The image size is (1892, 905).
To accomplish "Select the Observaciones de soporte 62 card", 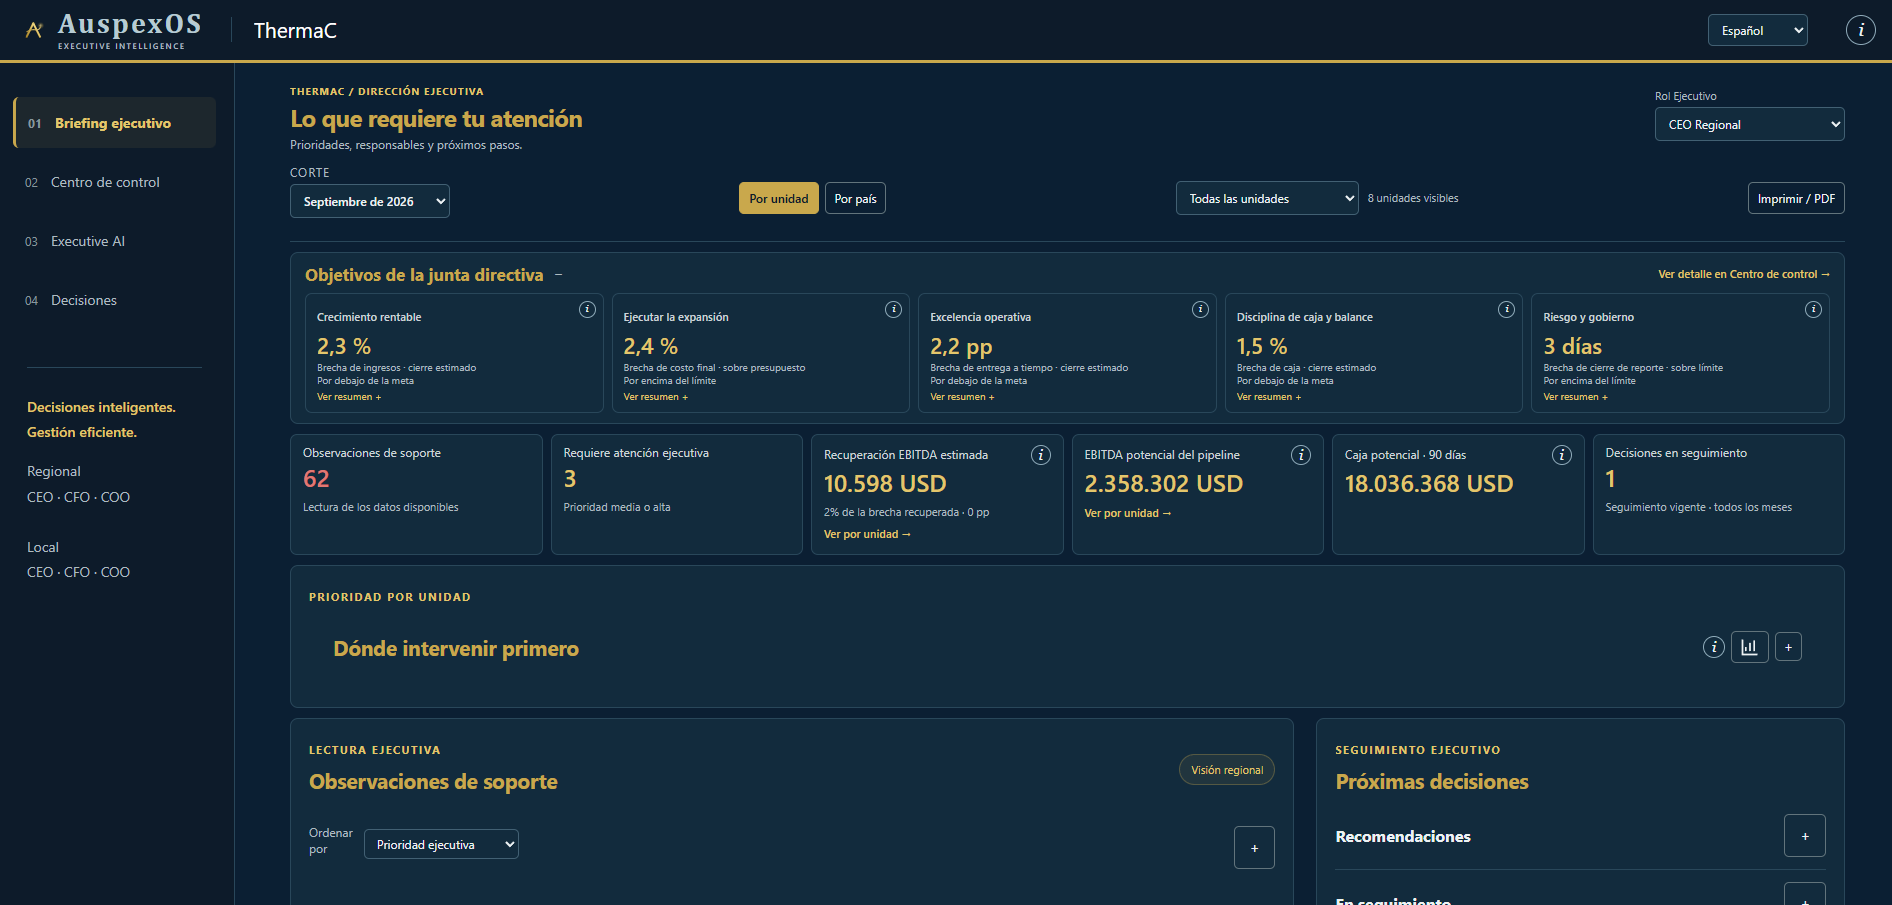I will point(416,494).
